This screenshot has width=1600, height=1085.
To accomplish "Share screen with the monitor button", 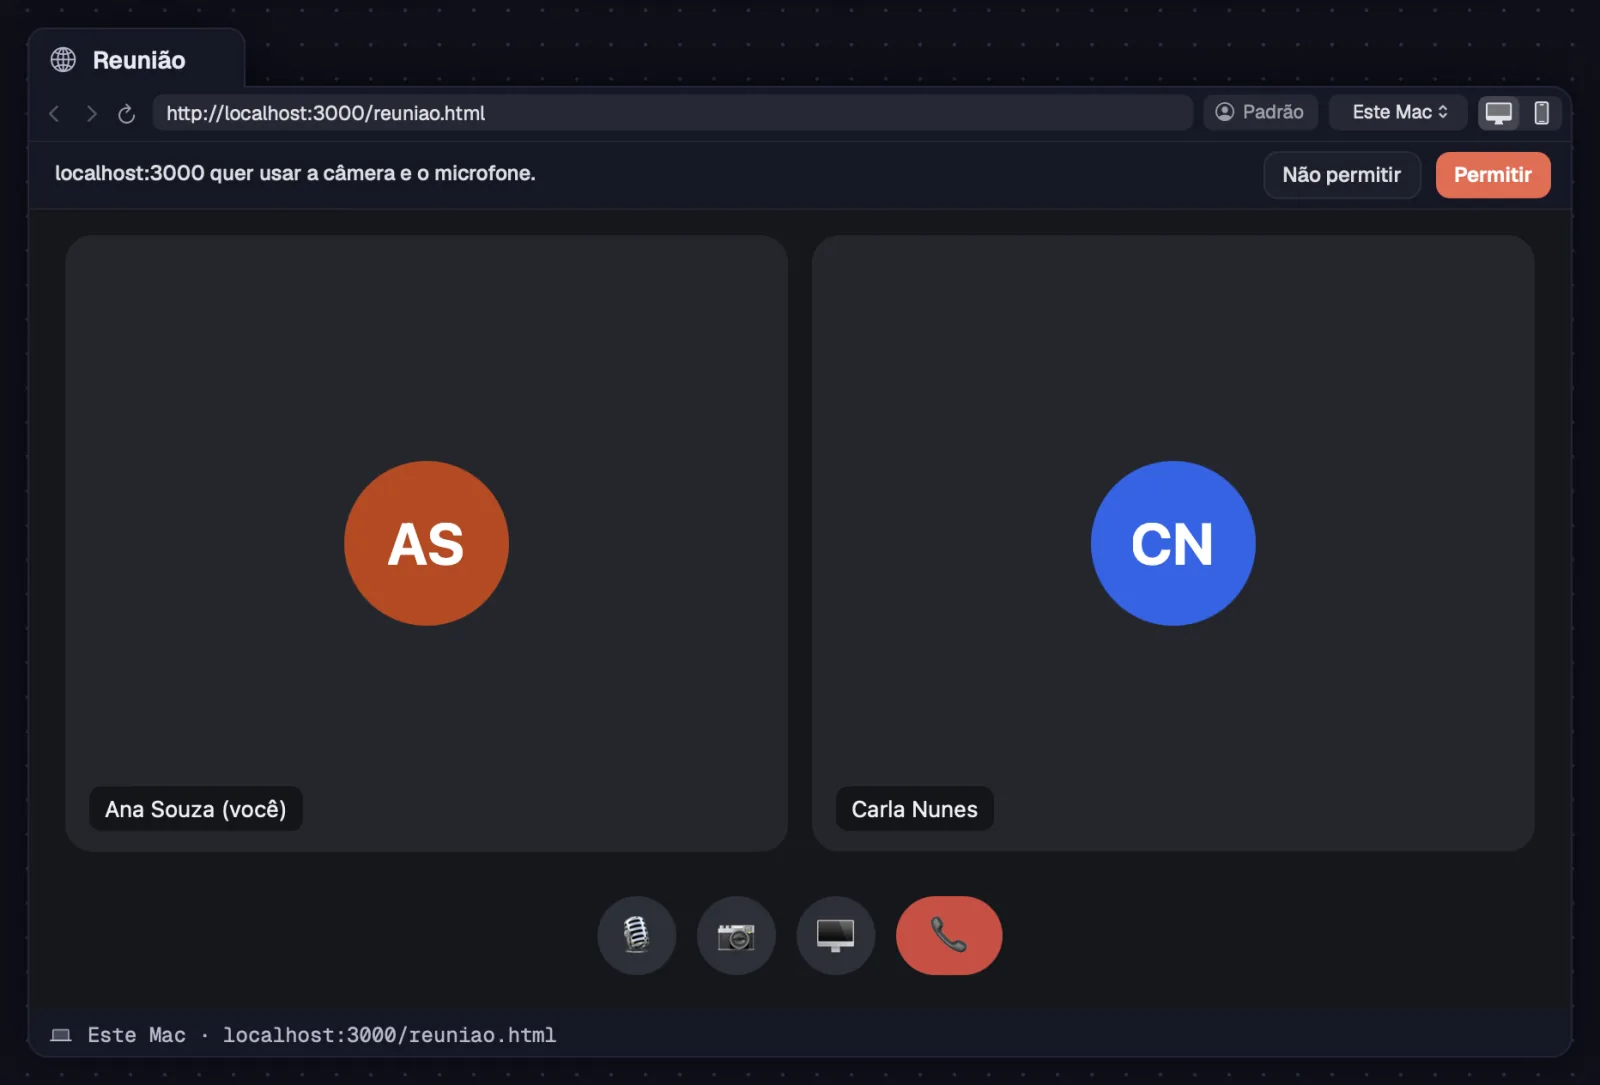I will tap(835, 935).
